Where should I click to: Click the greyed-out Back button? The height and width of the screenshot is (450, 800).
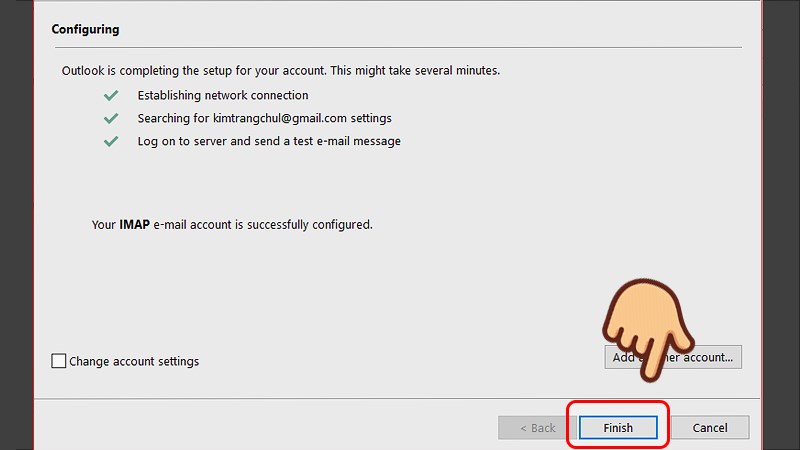[x=538, y=428]
